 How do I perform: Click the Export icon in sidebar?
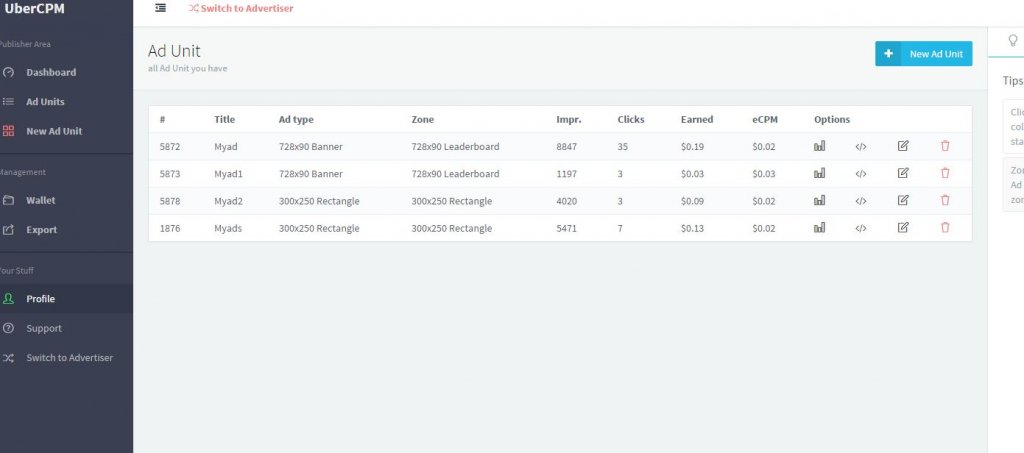click(8, 230)
